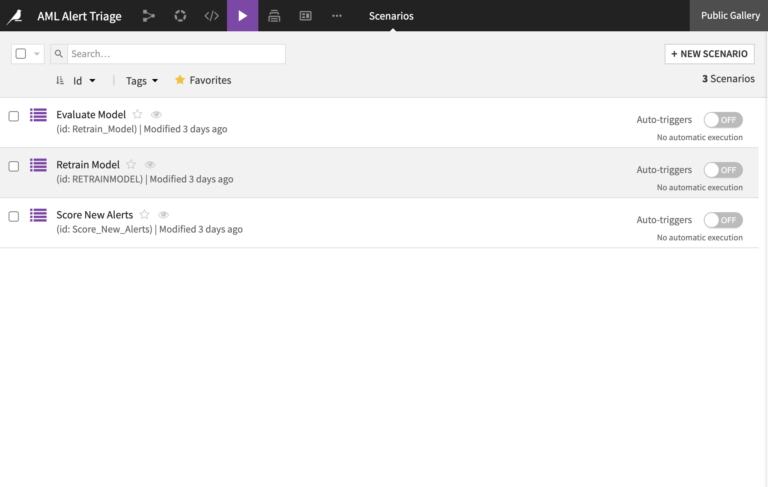Open the Wiki icon in navbar
Image resolution: width=768 pixels, height=487 pixels.
click(306, 16)
